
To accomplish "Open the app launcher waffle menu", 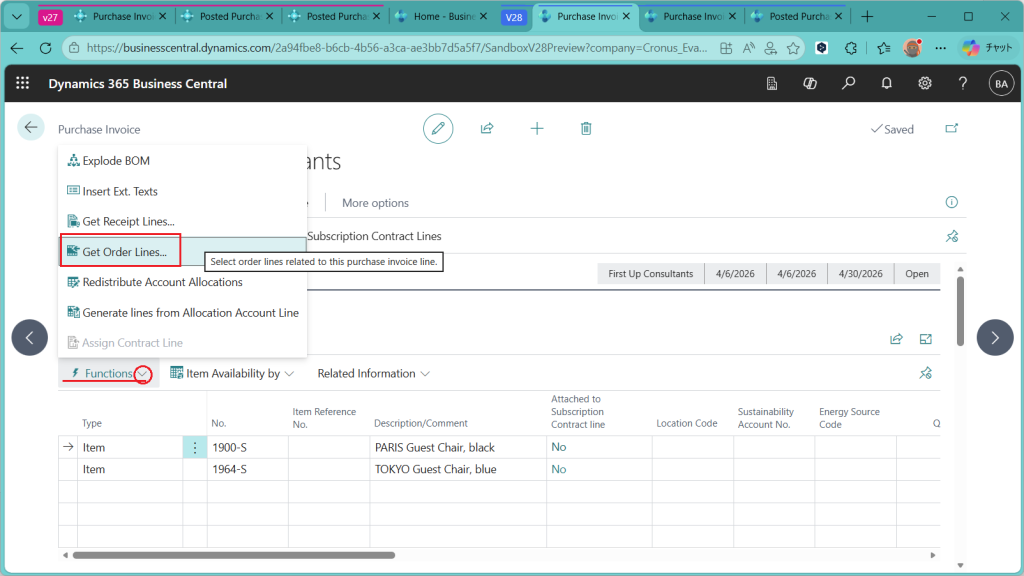I will pyautogui.click(x=23, y=84).
